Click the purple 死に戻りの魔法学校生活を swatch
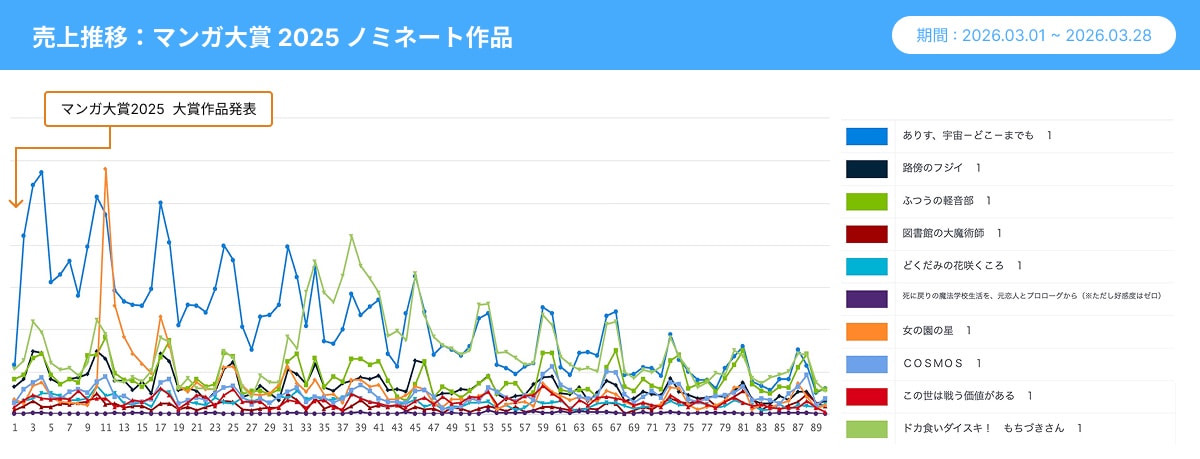This screenshot has height=459, width=1200. [866, 298]
